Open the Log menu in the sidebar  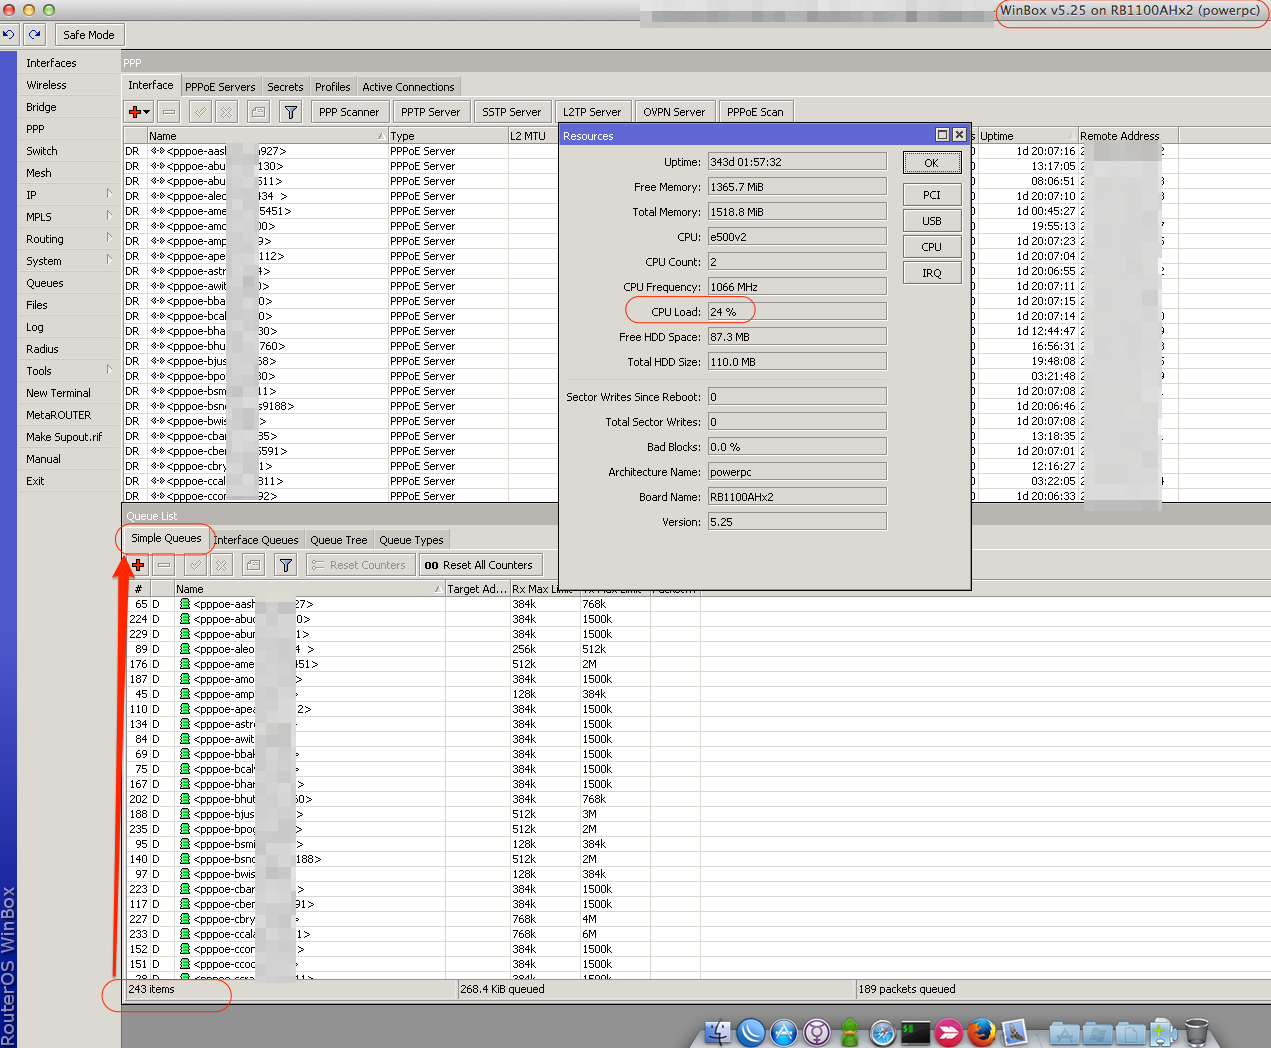tap(35, 327)
